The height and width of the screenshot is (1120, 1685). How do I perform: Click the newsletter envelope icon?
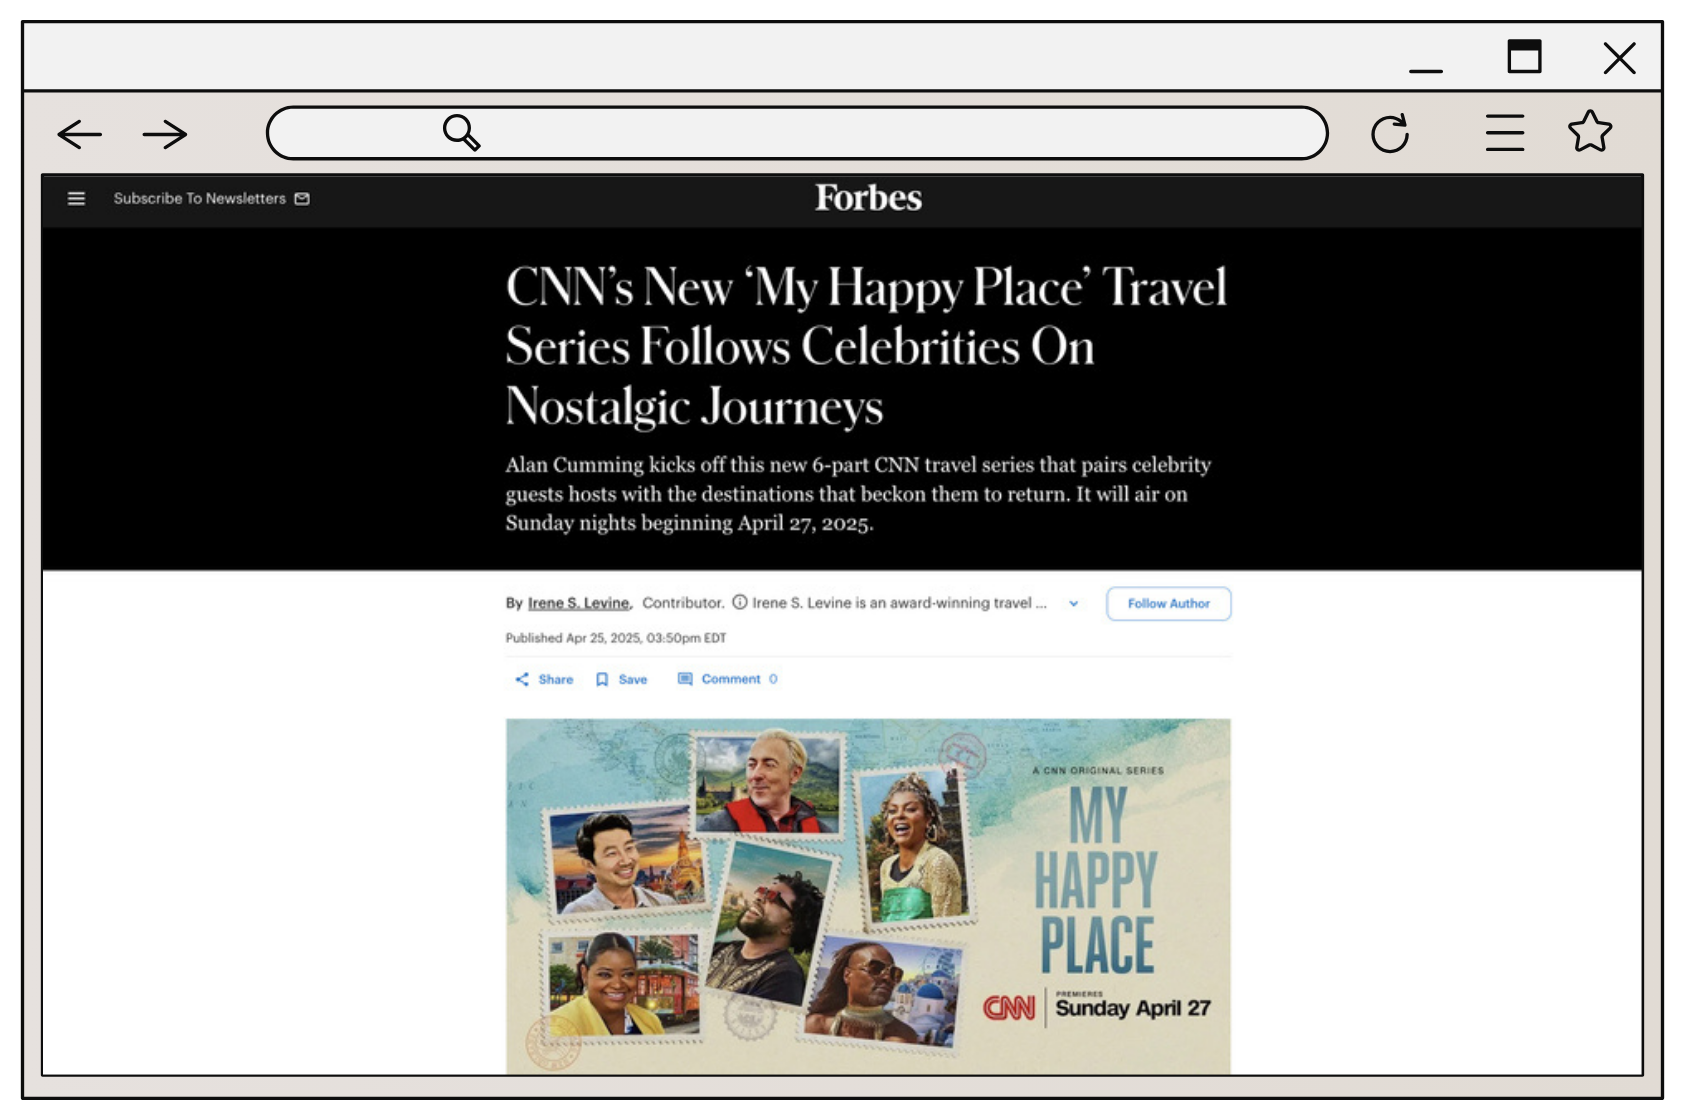302,198
